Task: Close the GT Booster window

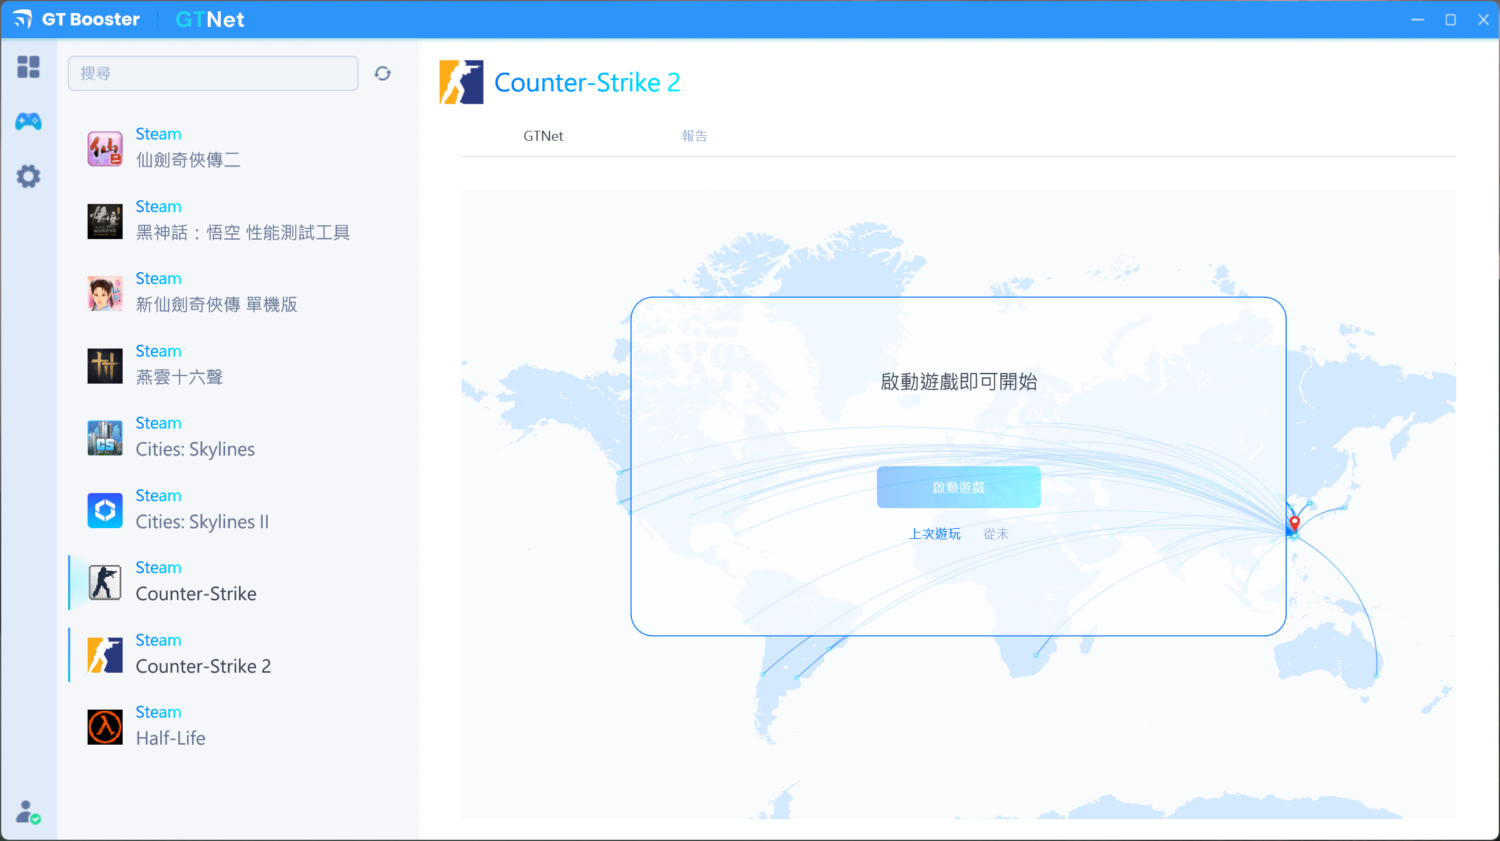Action: point(1483,20)
